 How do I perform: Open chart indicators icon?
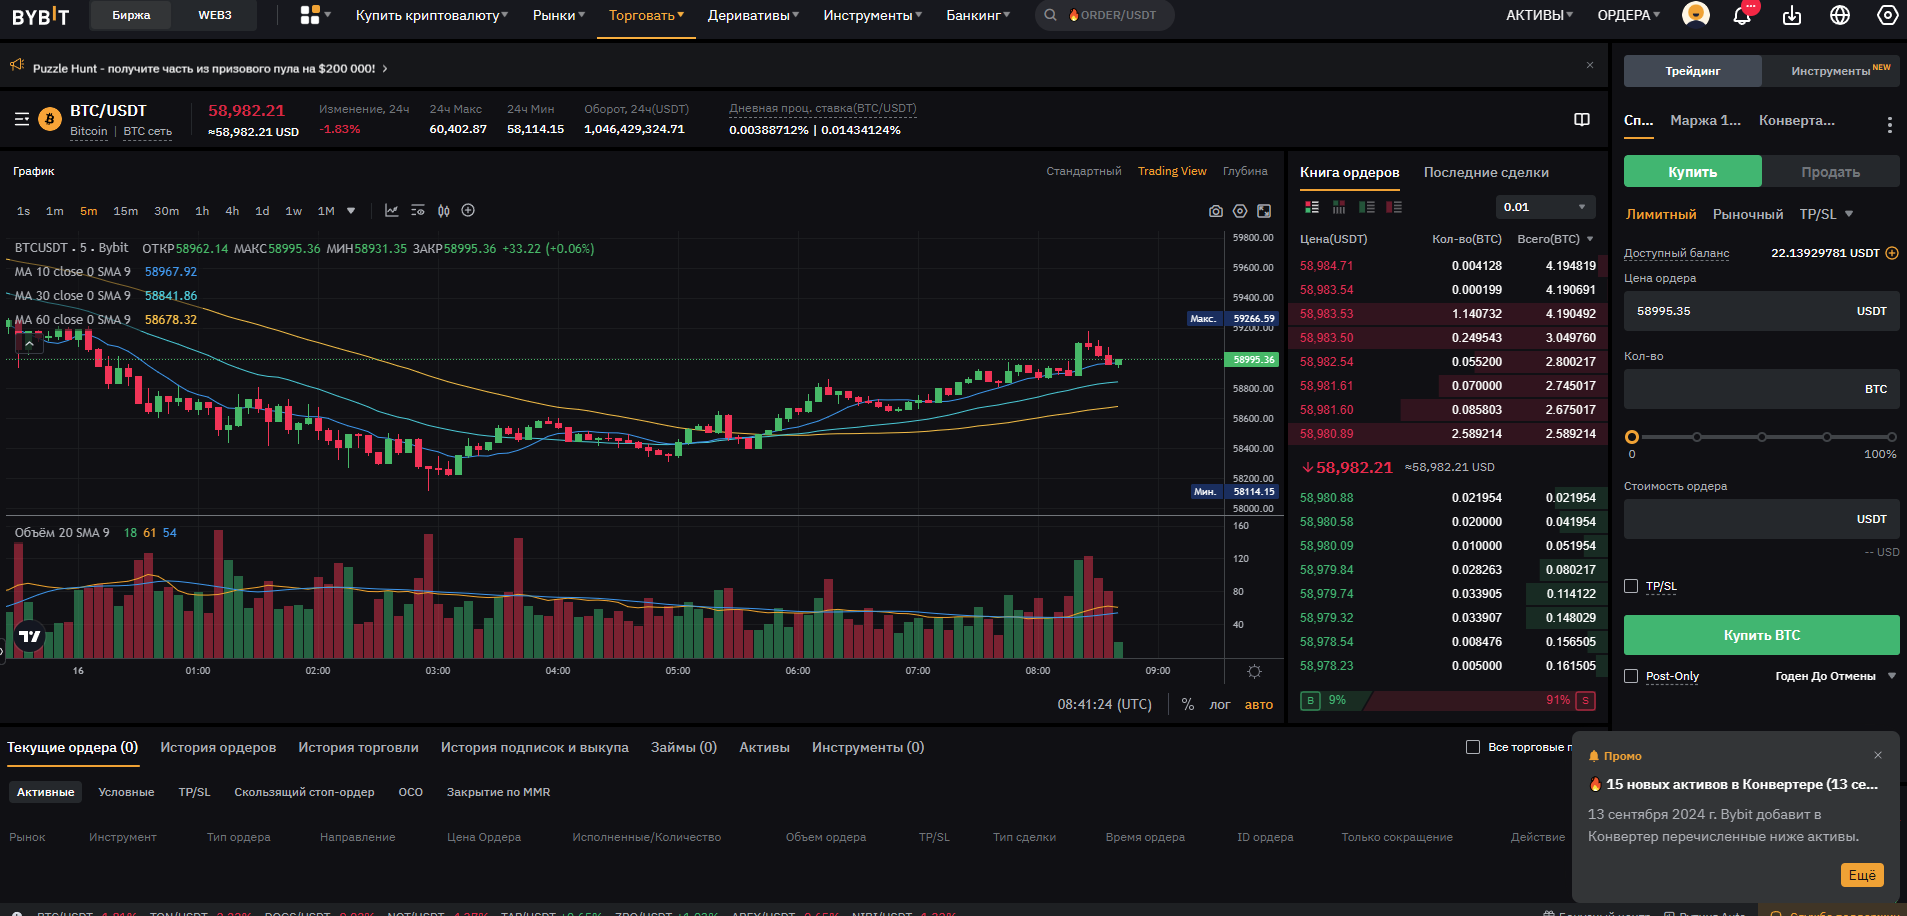(392, 211)
